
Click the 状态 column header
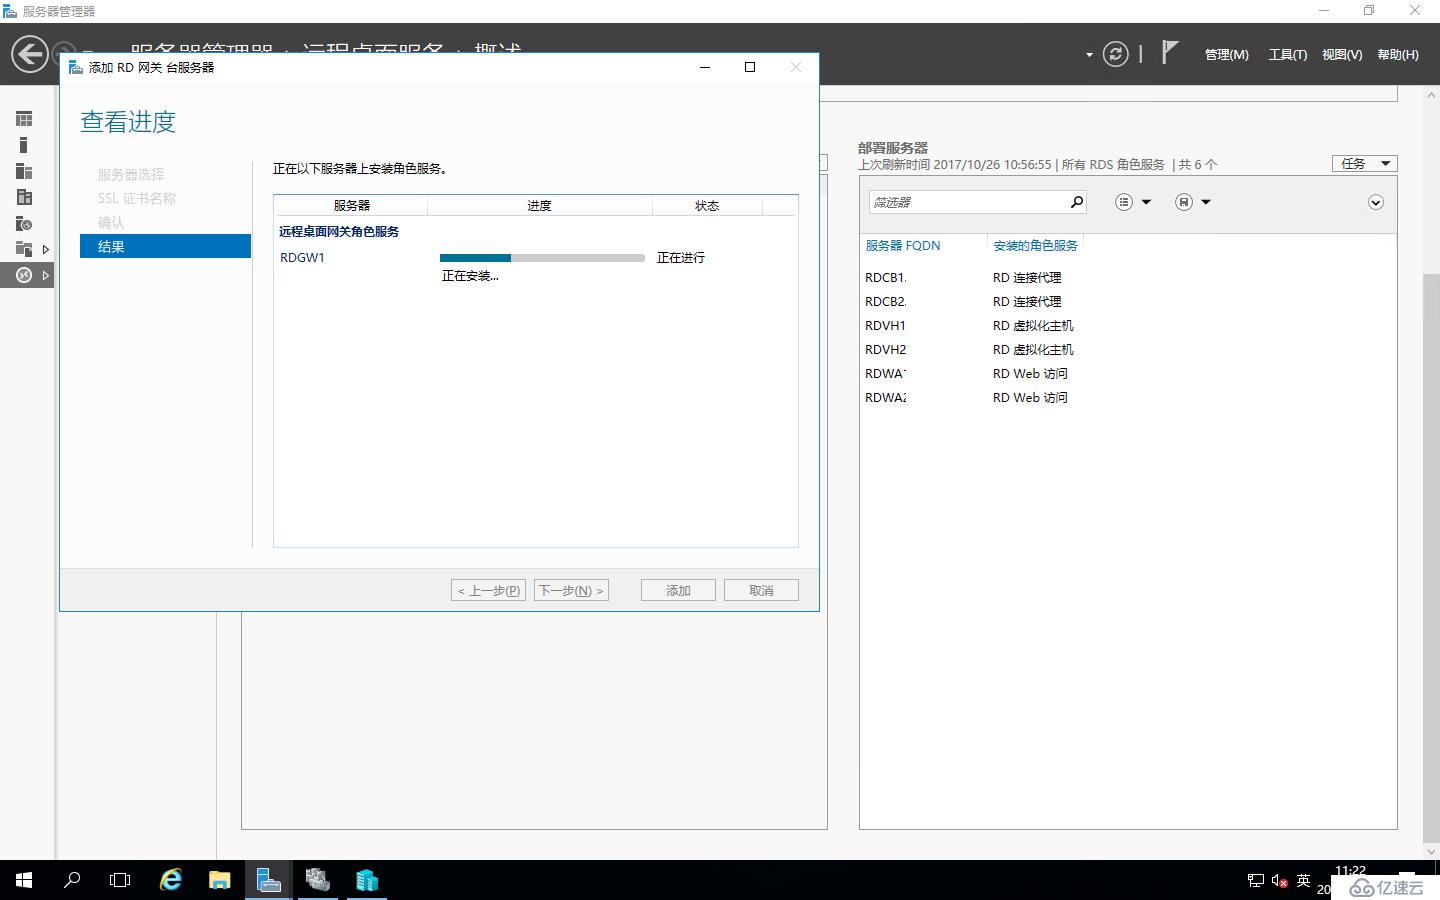pos(707,205)
